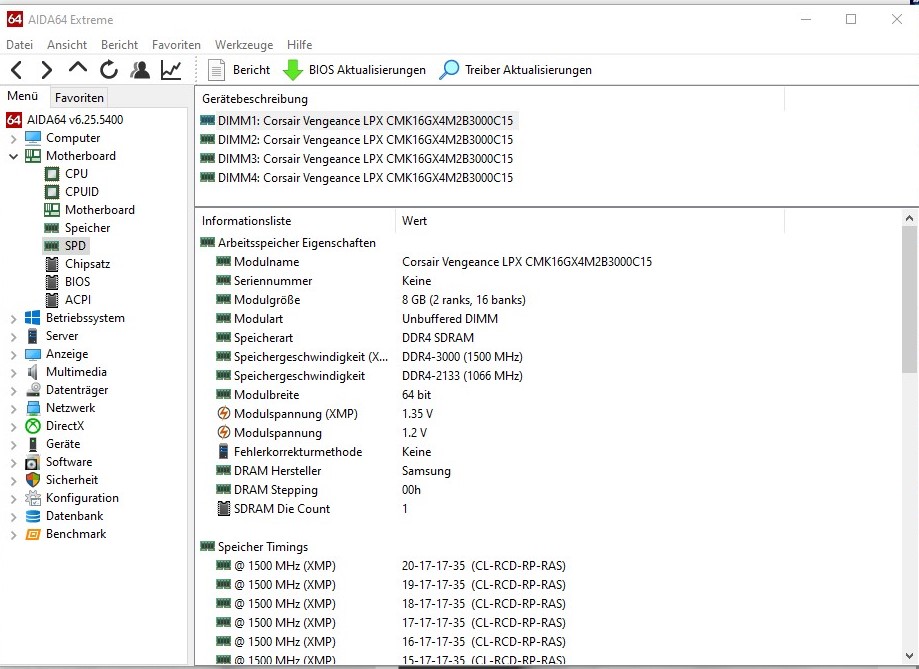Select the 20-17-17-35 timing row
The image size is (919, 669).
pyautogui.click(x=390, y=566)
